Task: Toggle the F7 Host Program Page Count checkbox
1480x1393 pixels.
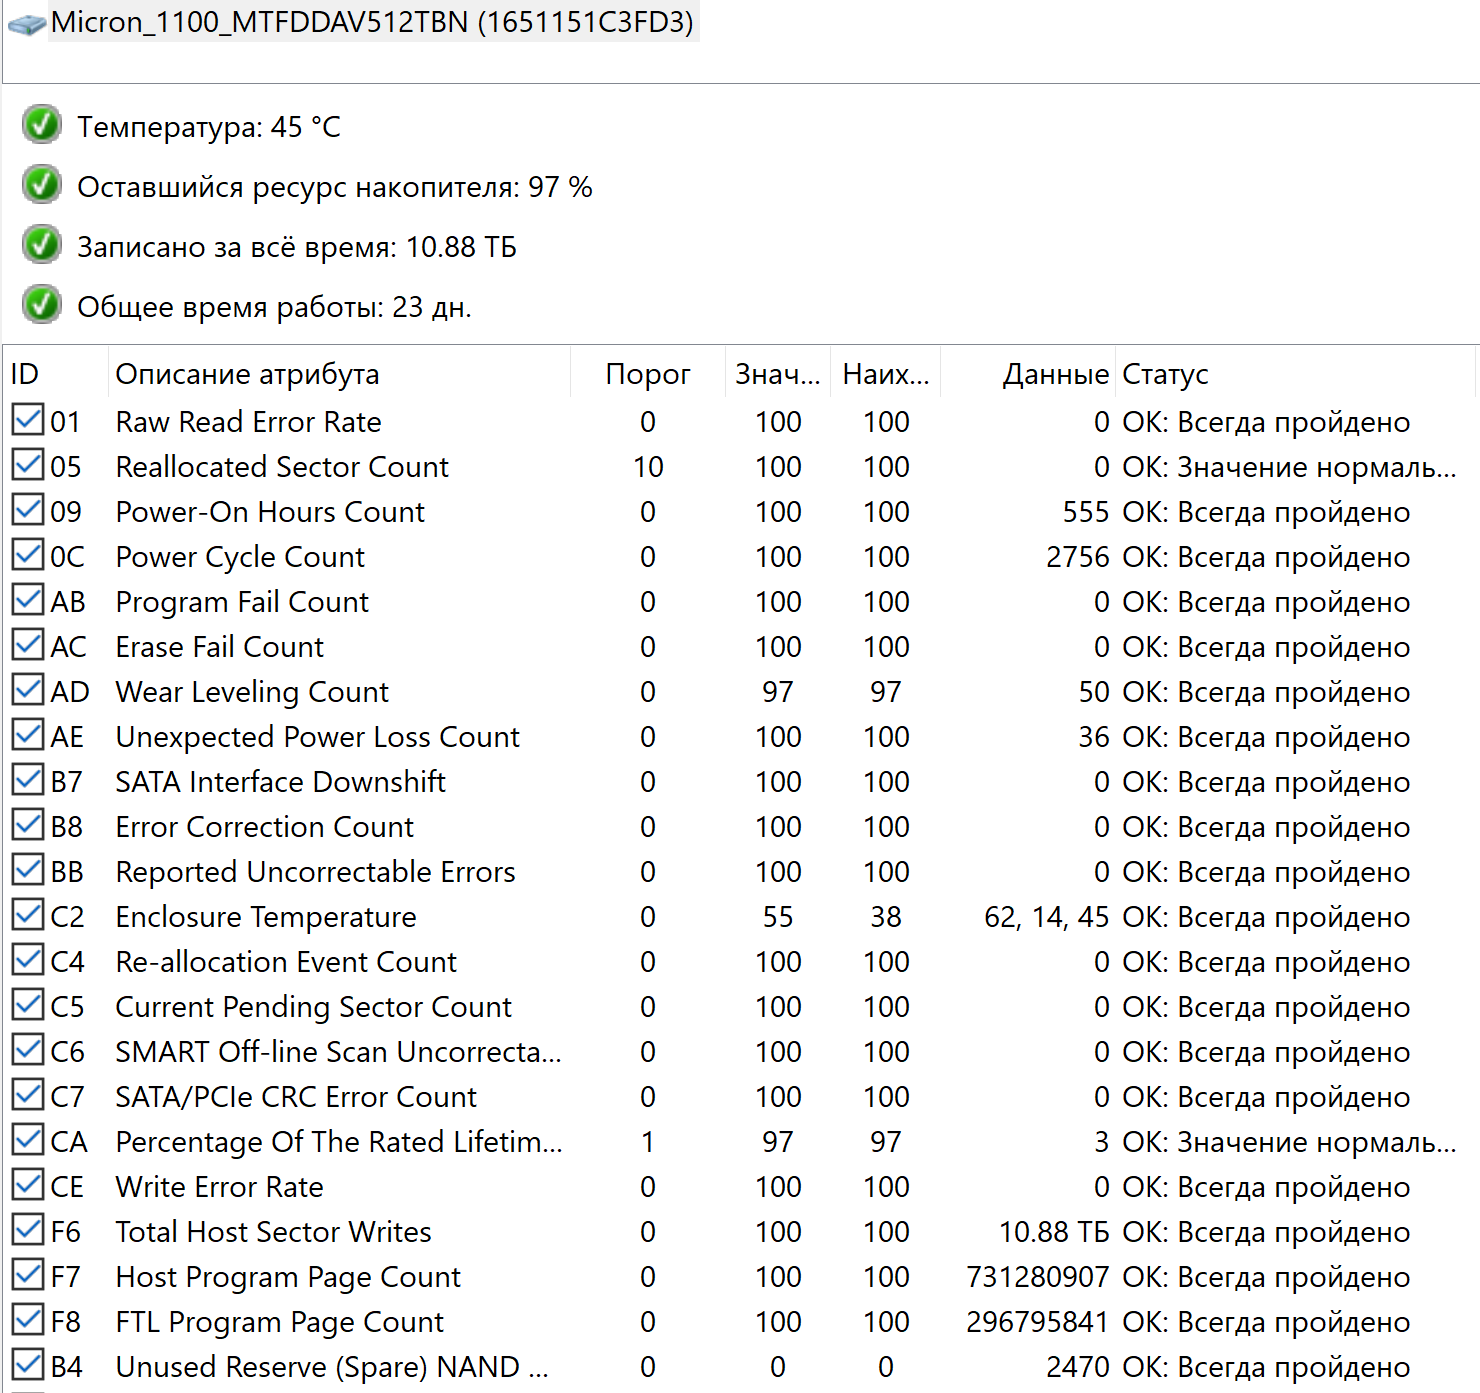Action: (x=28, y=1275)
